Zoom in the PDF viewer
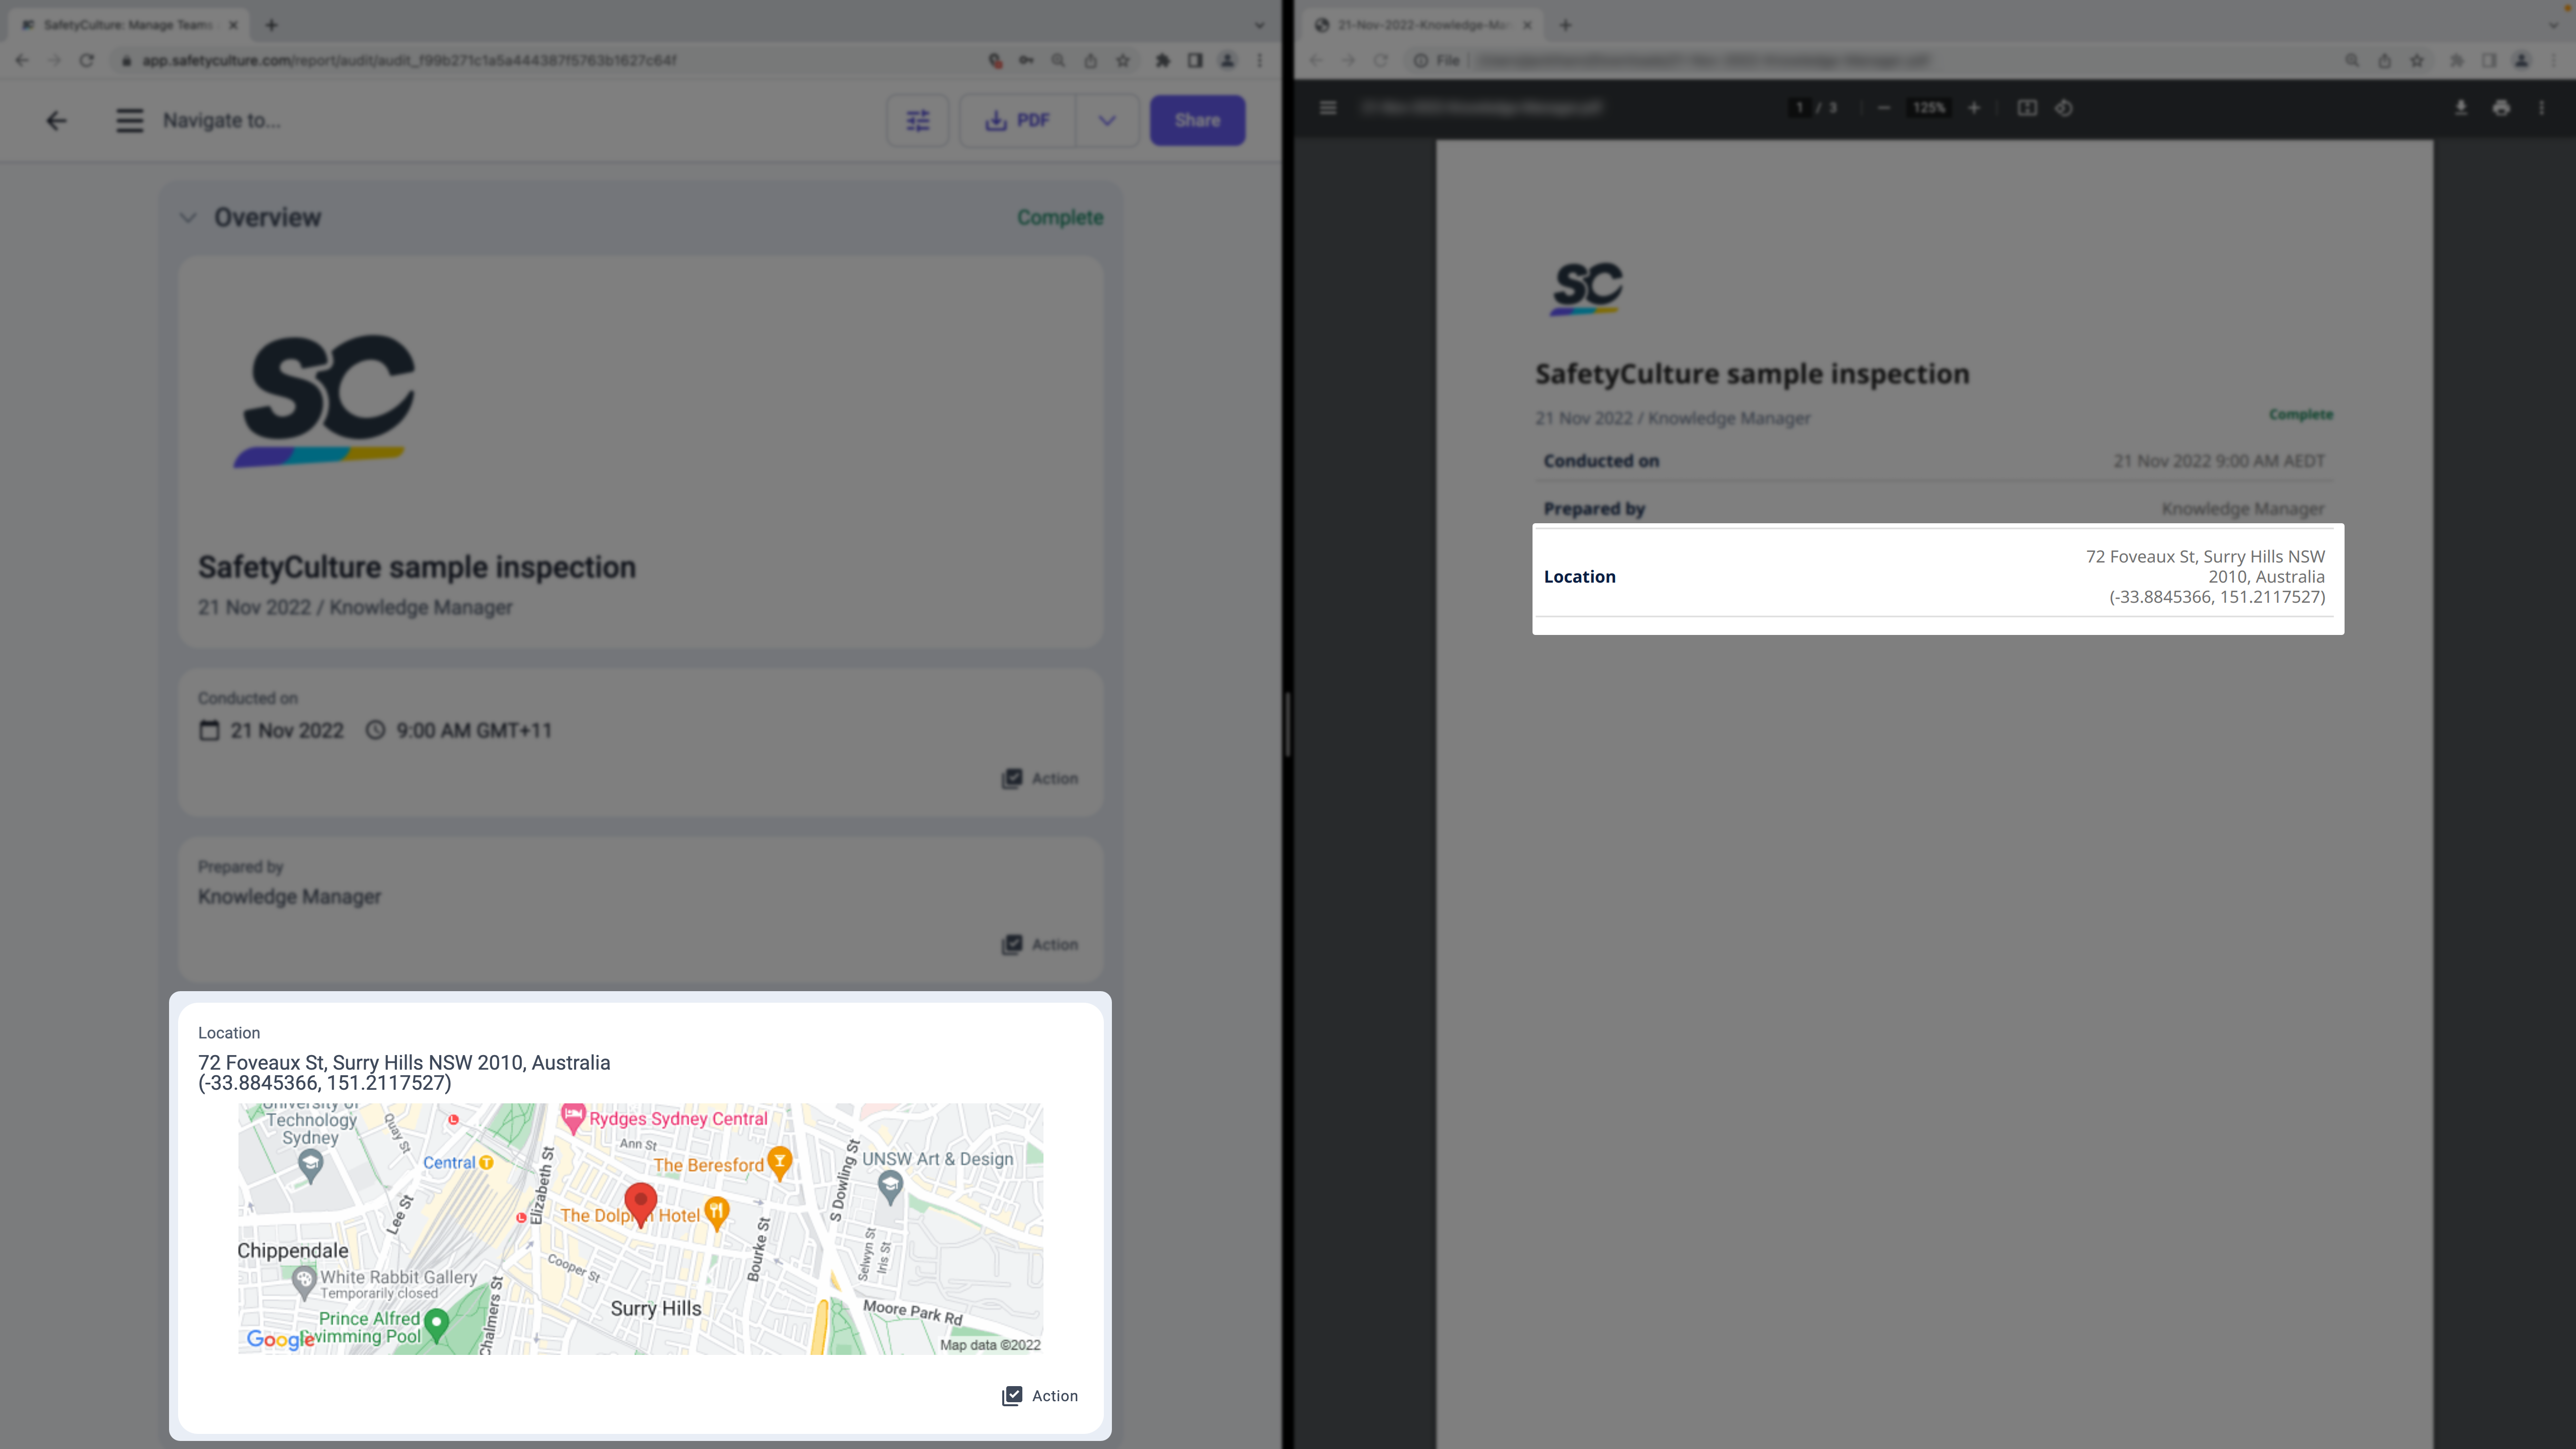2576x1449 pixels. [x=1974, y=108]
